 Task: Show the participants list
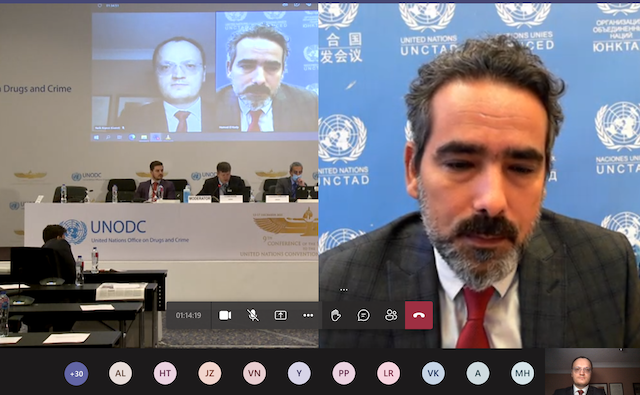coord(391,315)
